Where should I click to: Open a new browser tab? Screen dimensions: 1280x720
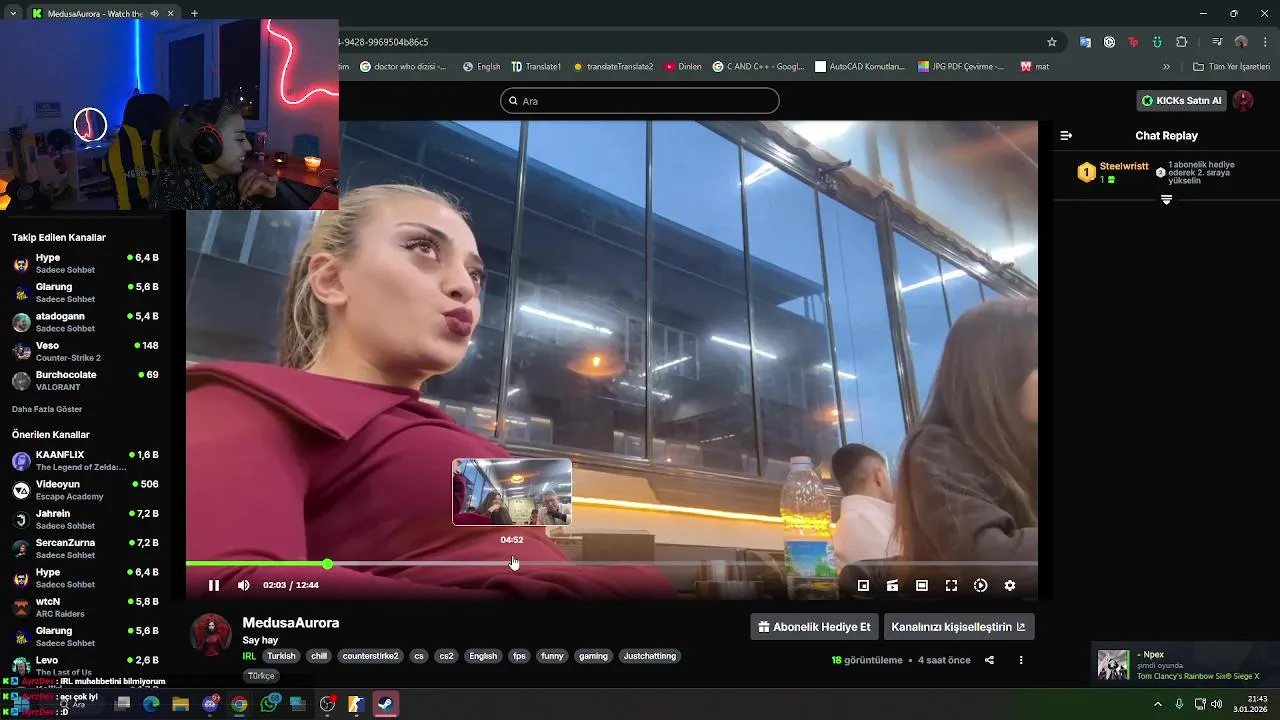tap(194, 13)
